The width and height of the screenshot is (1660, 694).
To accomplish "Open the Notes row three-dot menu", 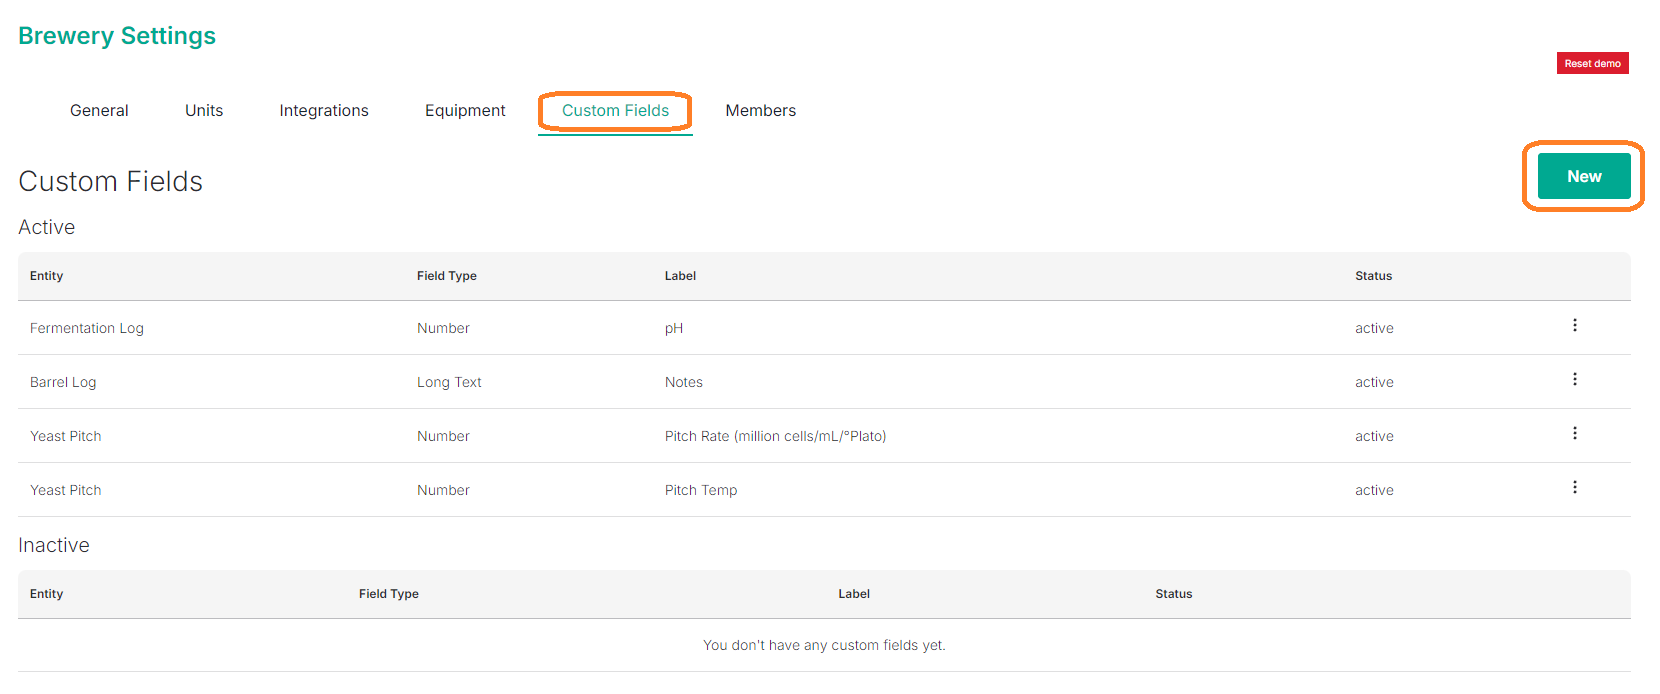I will pyautogui.click(x=1574, y=379).
